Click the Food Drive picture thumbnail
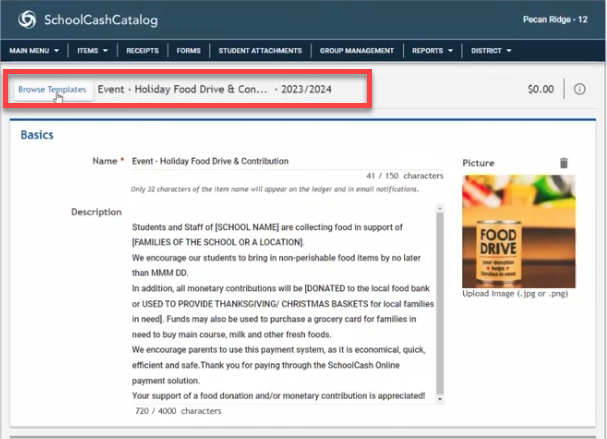 pyautogui.click(x=519, y=232)
